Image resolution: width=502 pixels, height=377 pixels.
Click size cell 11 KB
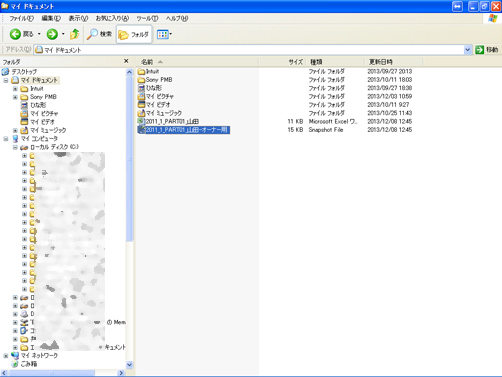pyautogui.click(x=295, y=121)
